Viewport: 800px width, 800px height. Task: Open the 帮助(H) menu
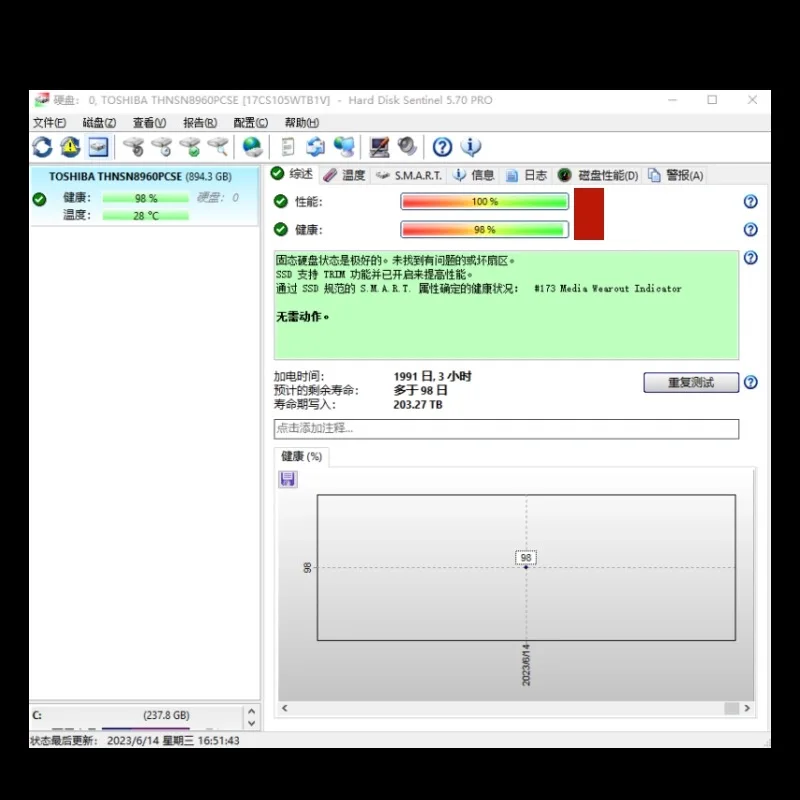(302, 122)
